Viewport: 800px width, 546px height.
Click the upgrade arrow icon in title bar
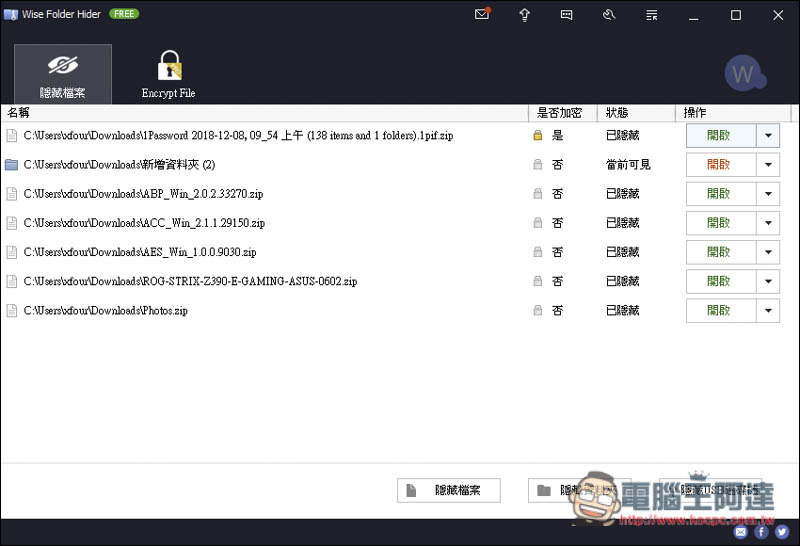[524, 15]
